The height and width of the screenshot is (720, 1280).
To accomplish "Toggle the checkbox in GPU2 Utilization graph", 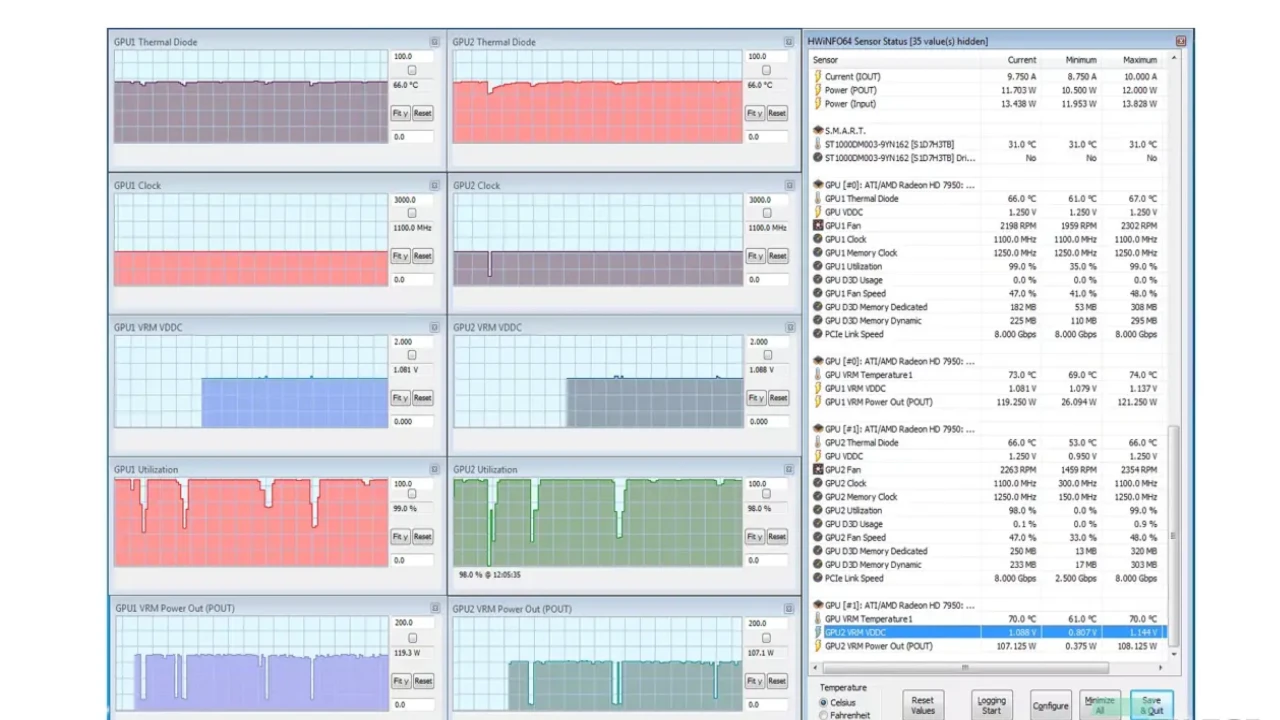I will [x=766, y=494].
